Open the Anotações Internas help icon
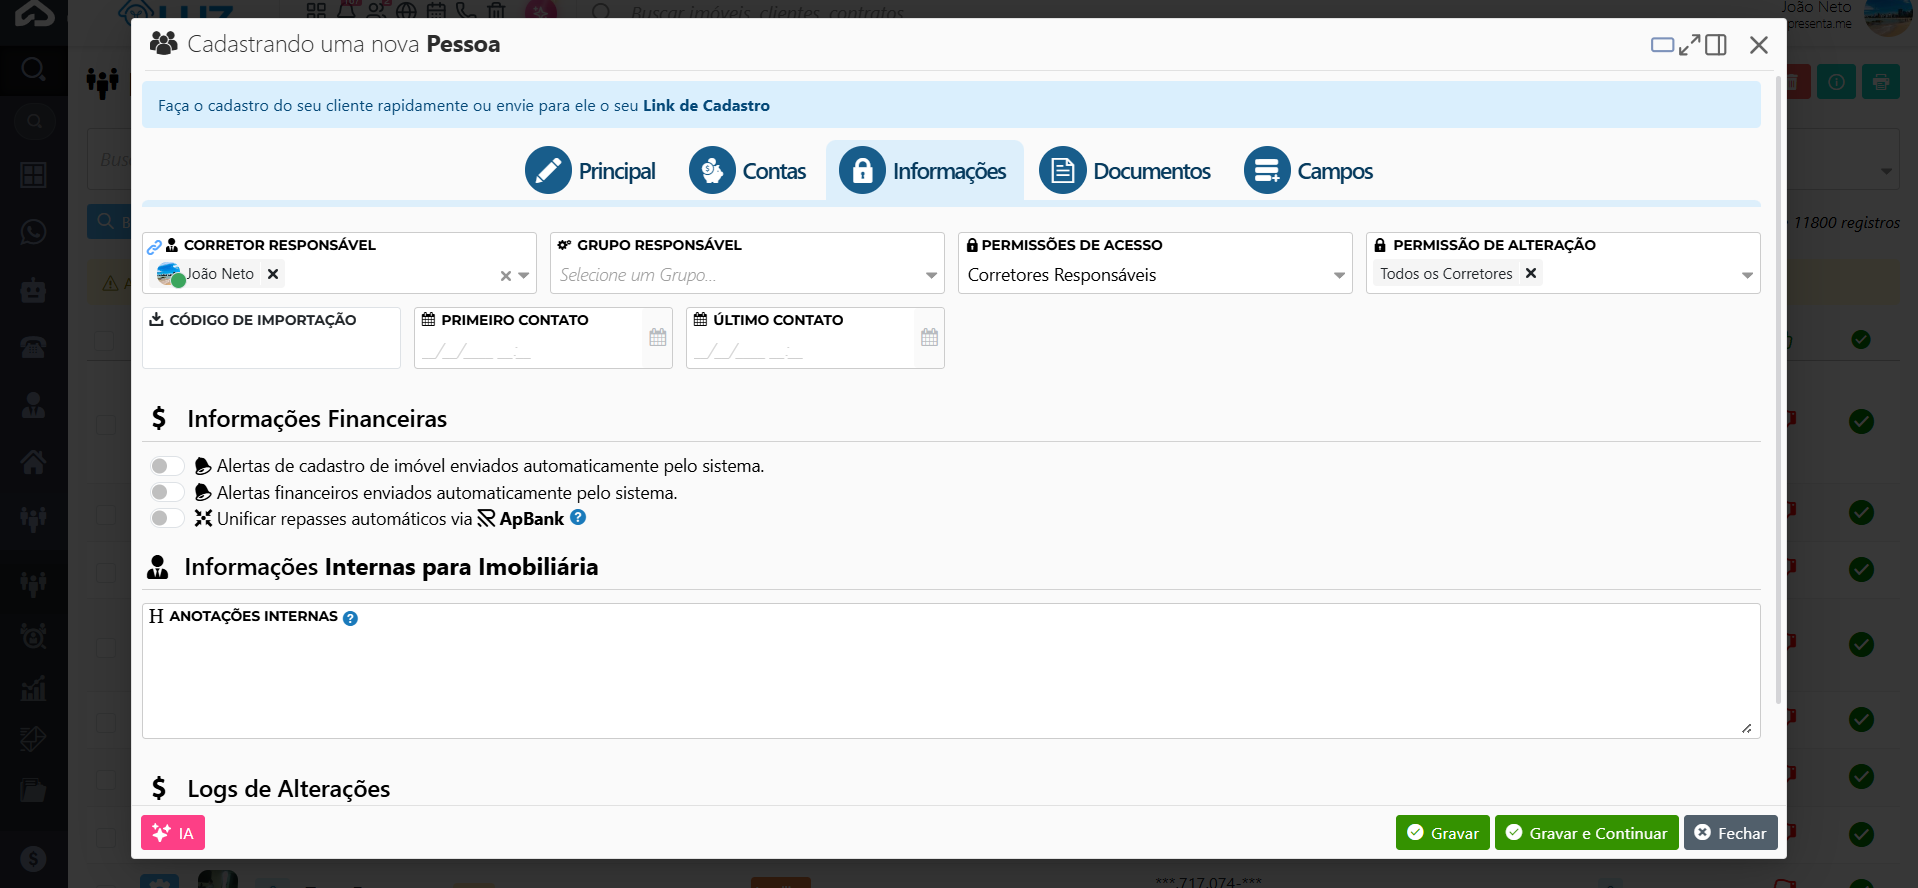 350,618
